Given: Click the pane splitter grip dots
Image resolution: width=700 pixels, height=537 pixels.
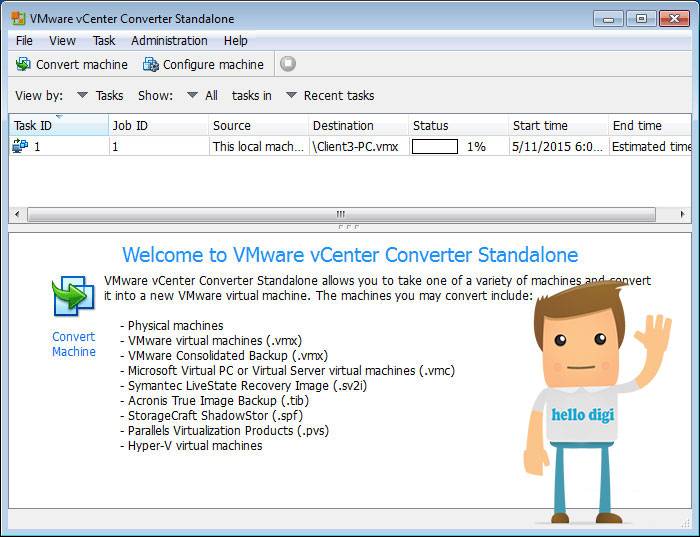Looking at the screenshot, I should coord(349,227).
